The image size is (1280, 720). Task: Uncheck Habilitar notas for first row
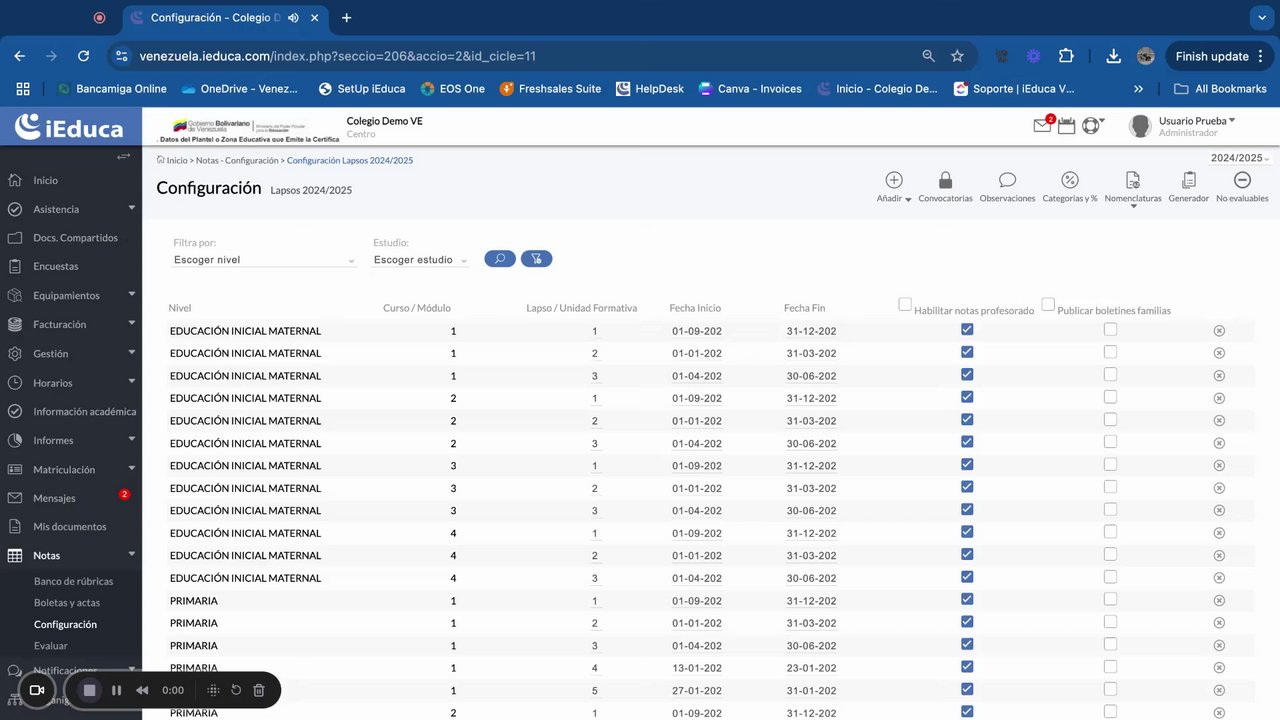(x=967, y=330)
